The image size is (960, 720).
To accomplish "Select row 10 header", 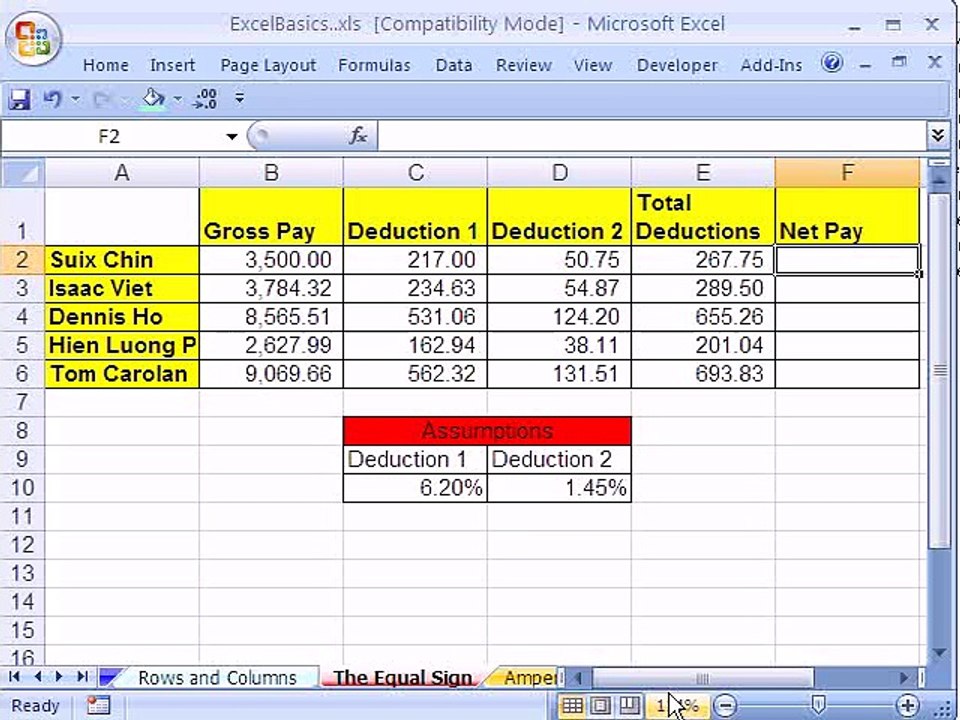I will pyautogui.click(x=22, y=488).
